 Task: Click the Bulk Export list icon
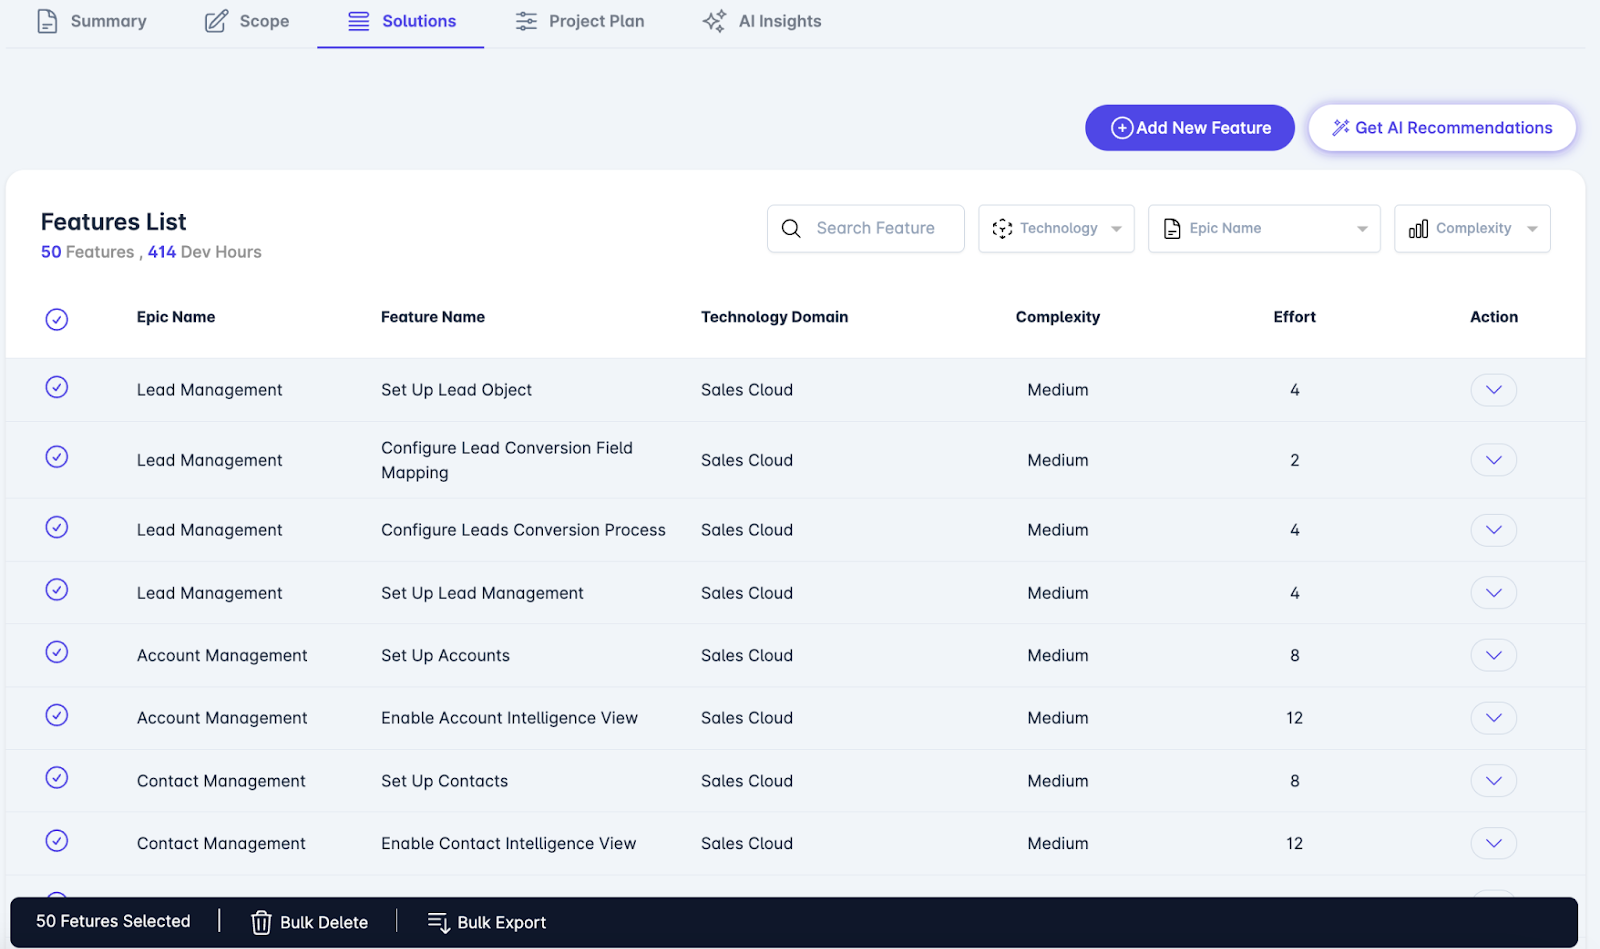438,922
